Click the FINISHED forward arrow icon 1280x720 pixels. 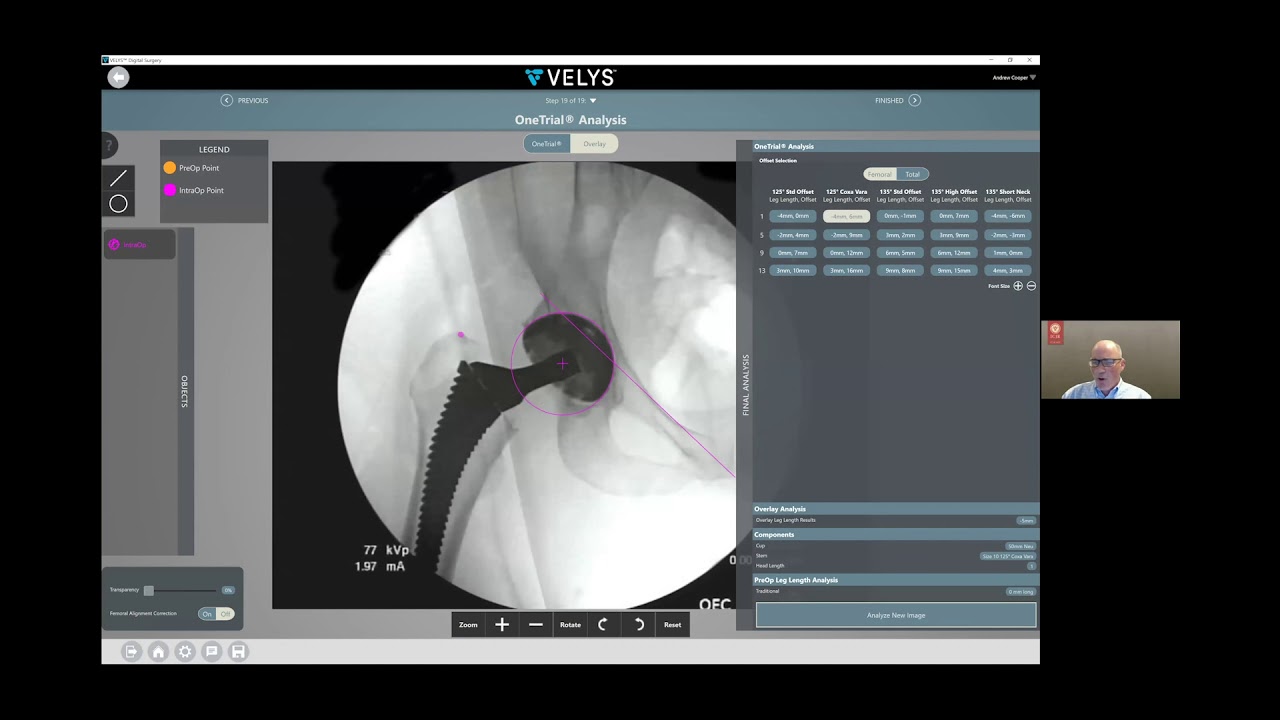914,100
